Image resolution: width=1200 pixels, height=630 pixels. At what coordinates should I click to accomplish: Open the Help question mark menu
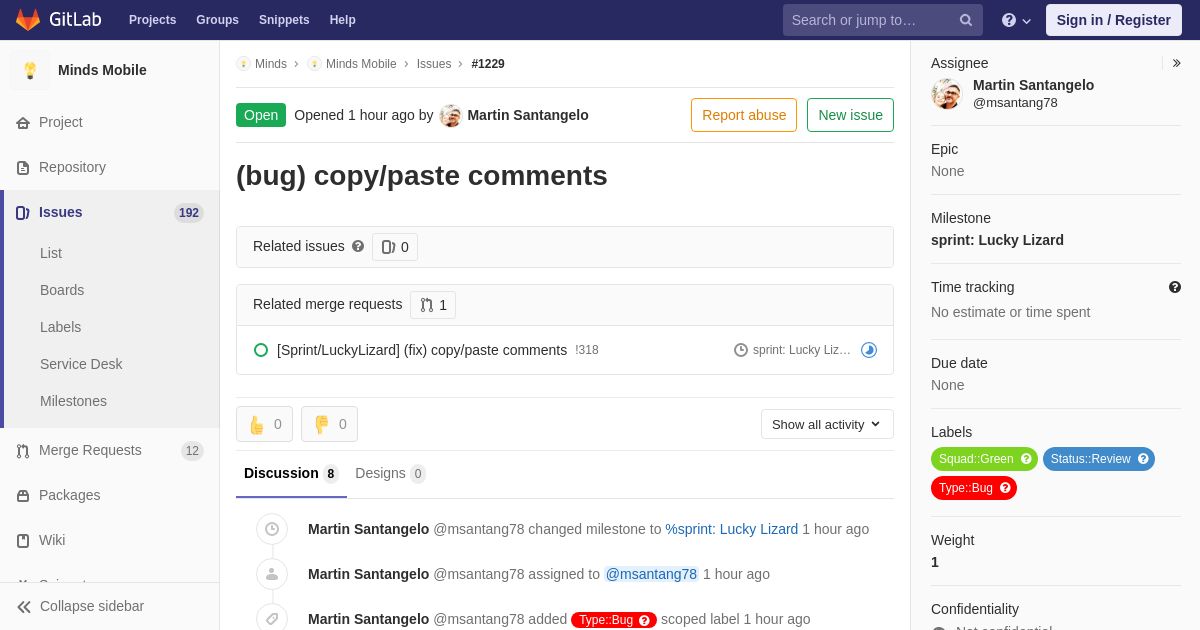coord(1016,20)
